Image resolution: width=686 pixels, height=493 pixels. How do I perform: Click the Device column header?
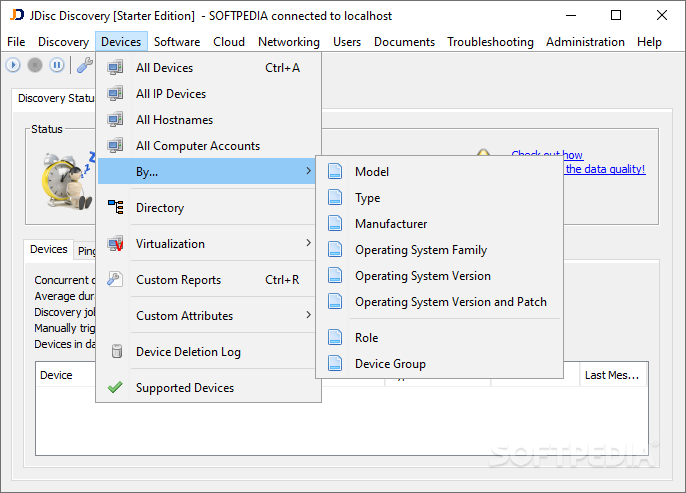click(x=66, y=375)
